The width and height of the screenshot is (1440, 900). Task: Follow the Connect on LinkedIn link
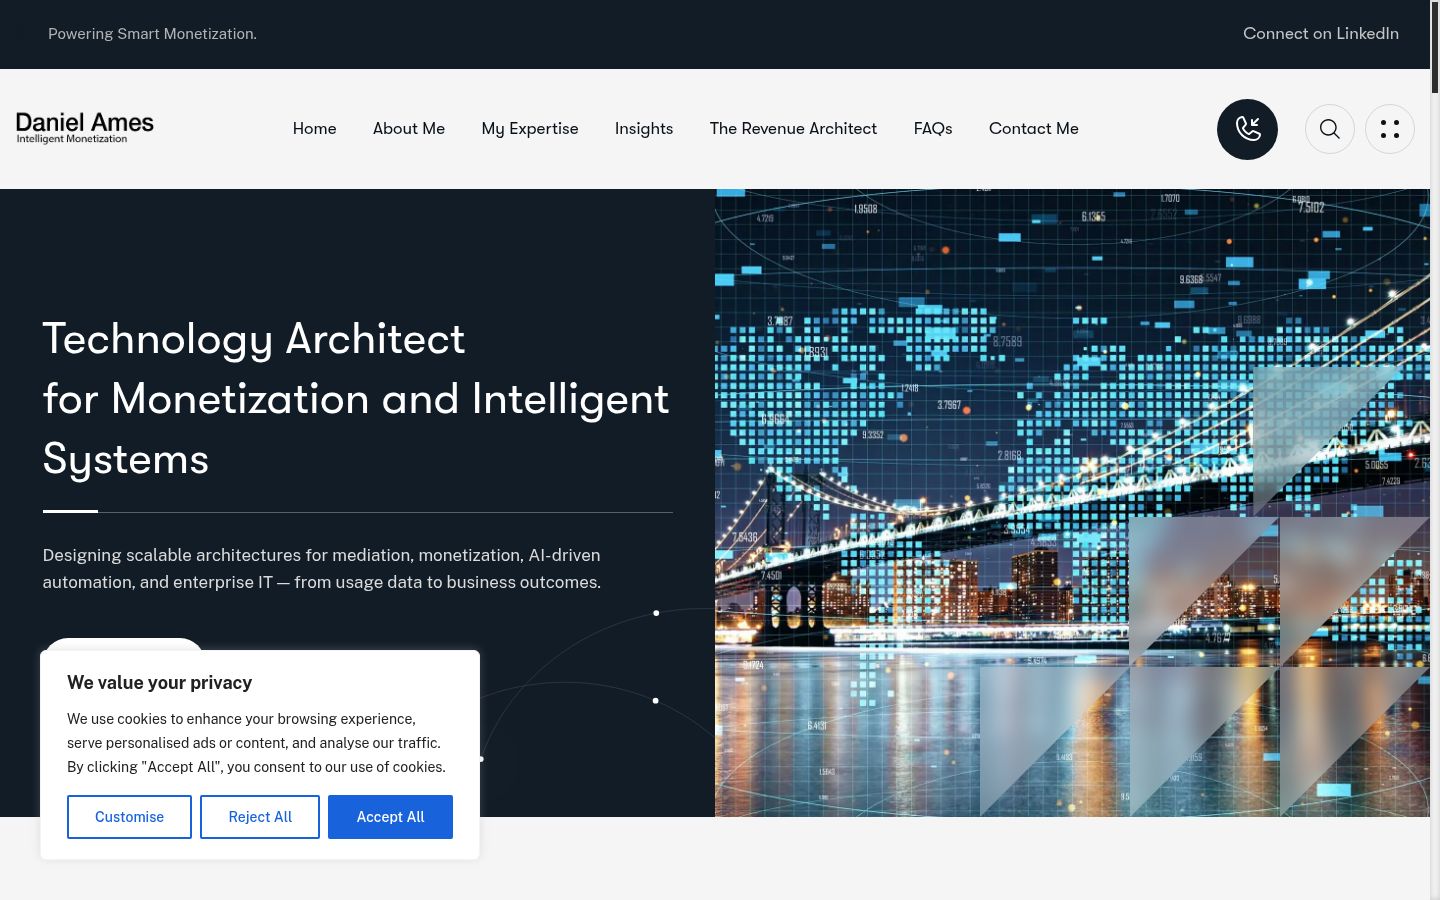[1321, 33]
